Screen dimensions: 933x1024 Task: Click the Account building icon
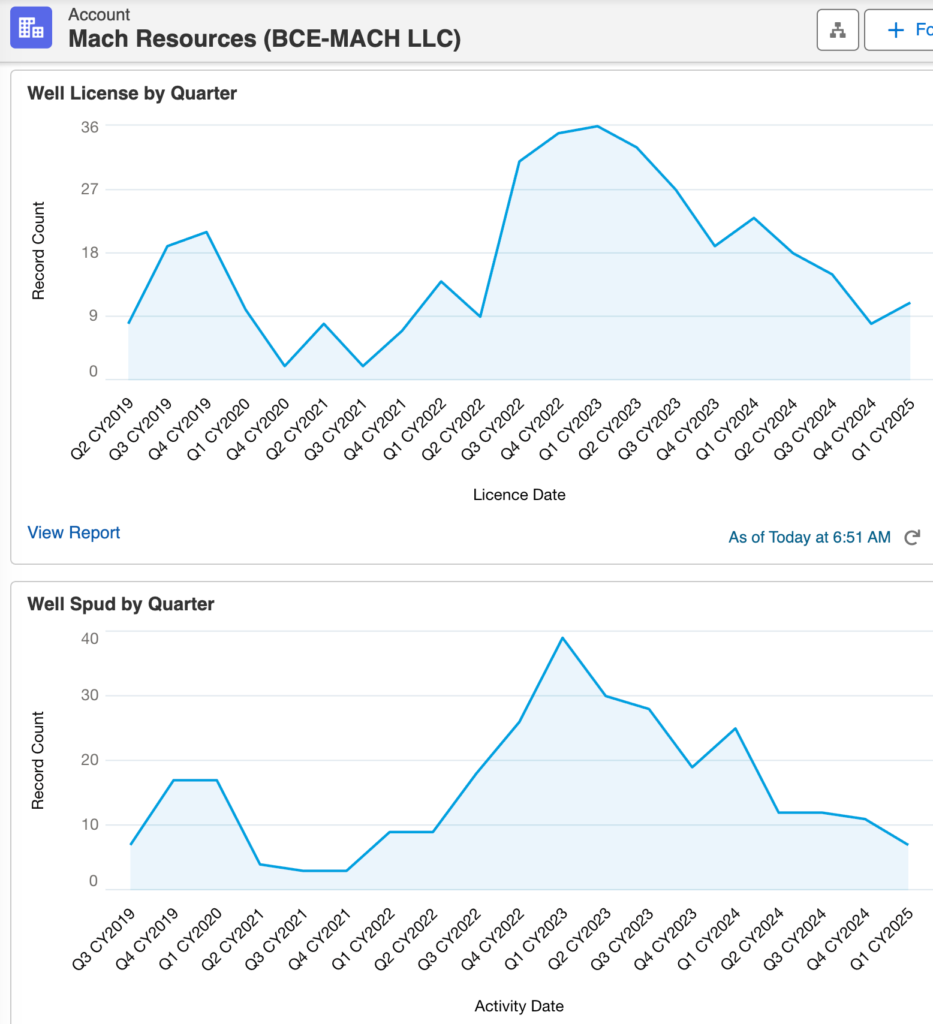pyautogui.click(x=31, y=27)
